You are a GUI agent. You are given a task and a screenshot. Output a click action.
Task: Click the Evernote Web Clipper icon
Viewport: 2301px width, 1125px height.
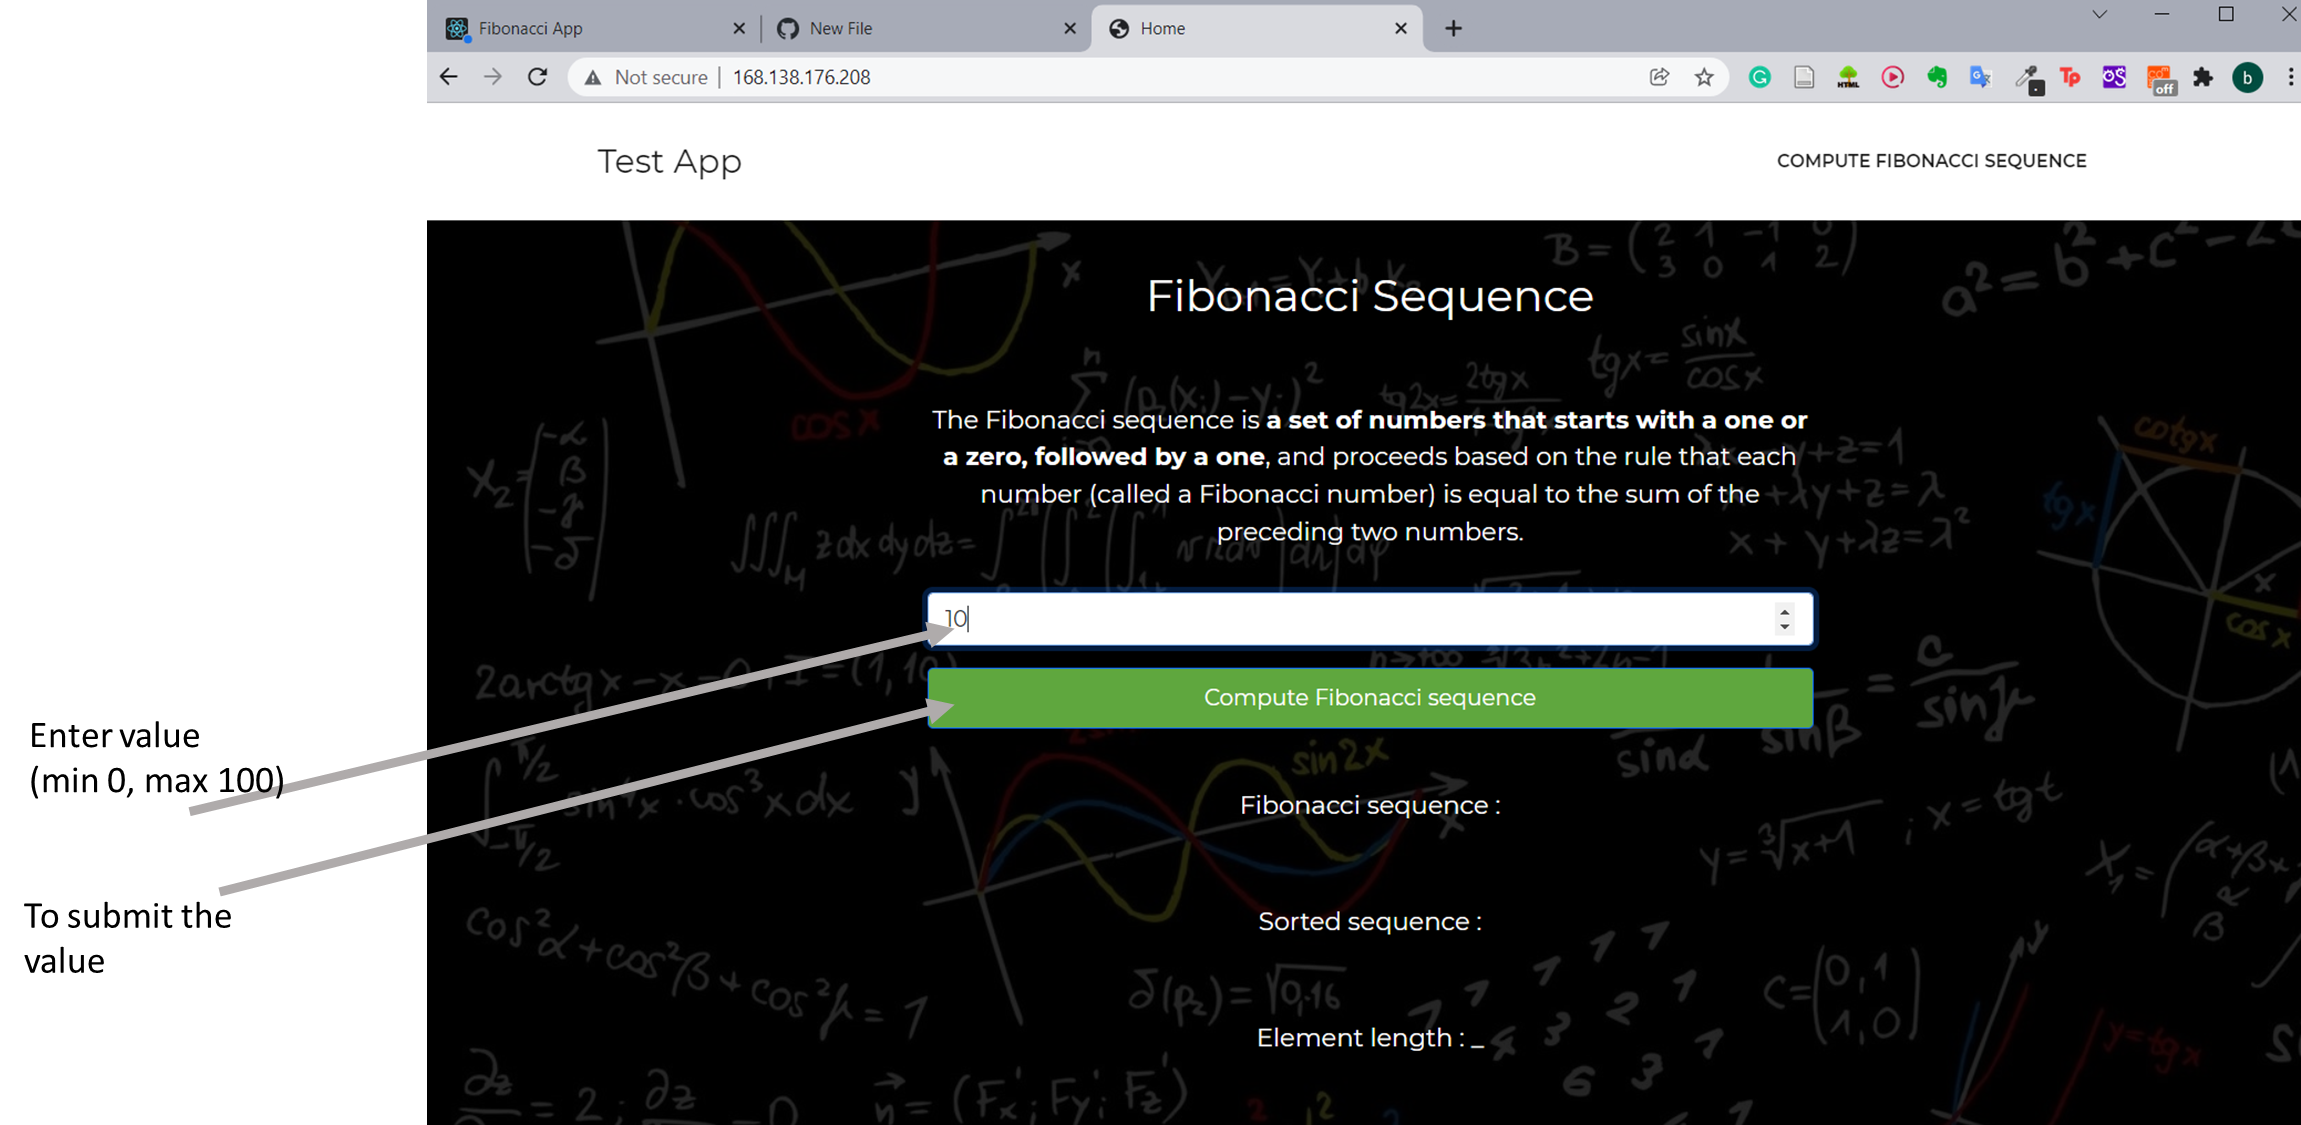point(1937,77)
